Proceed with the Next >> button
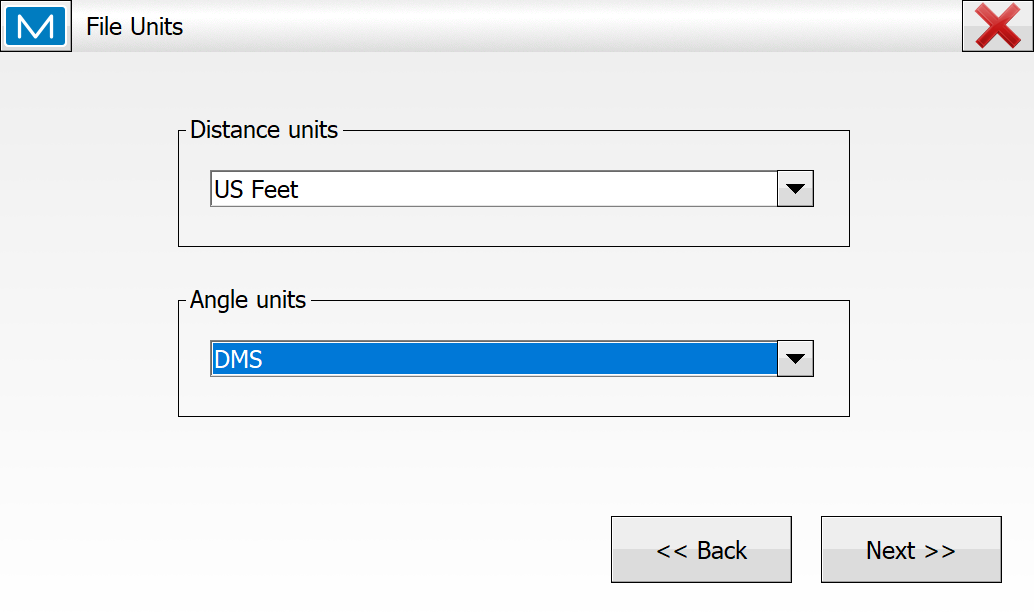This screenshot has width=1034, height=612. click(911, 550)
